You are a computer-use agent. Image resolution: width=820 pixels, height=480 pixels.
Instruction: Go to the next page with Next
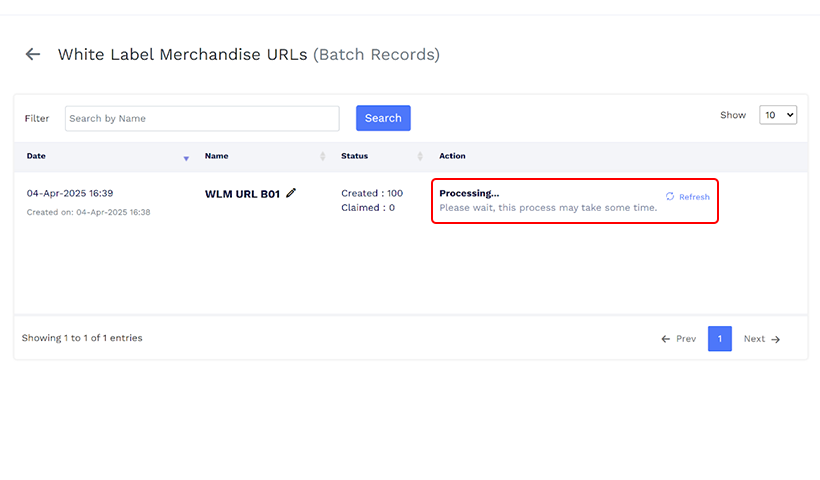tap(761, 339)
